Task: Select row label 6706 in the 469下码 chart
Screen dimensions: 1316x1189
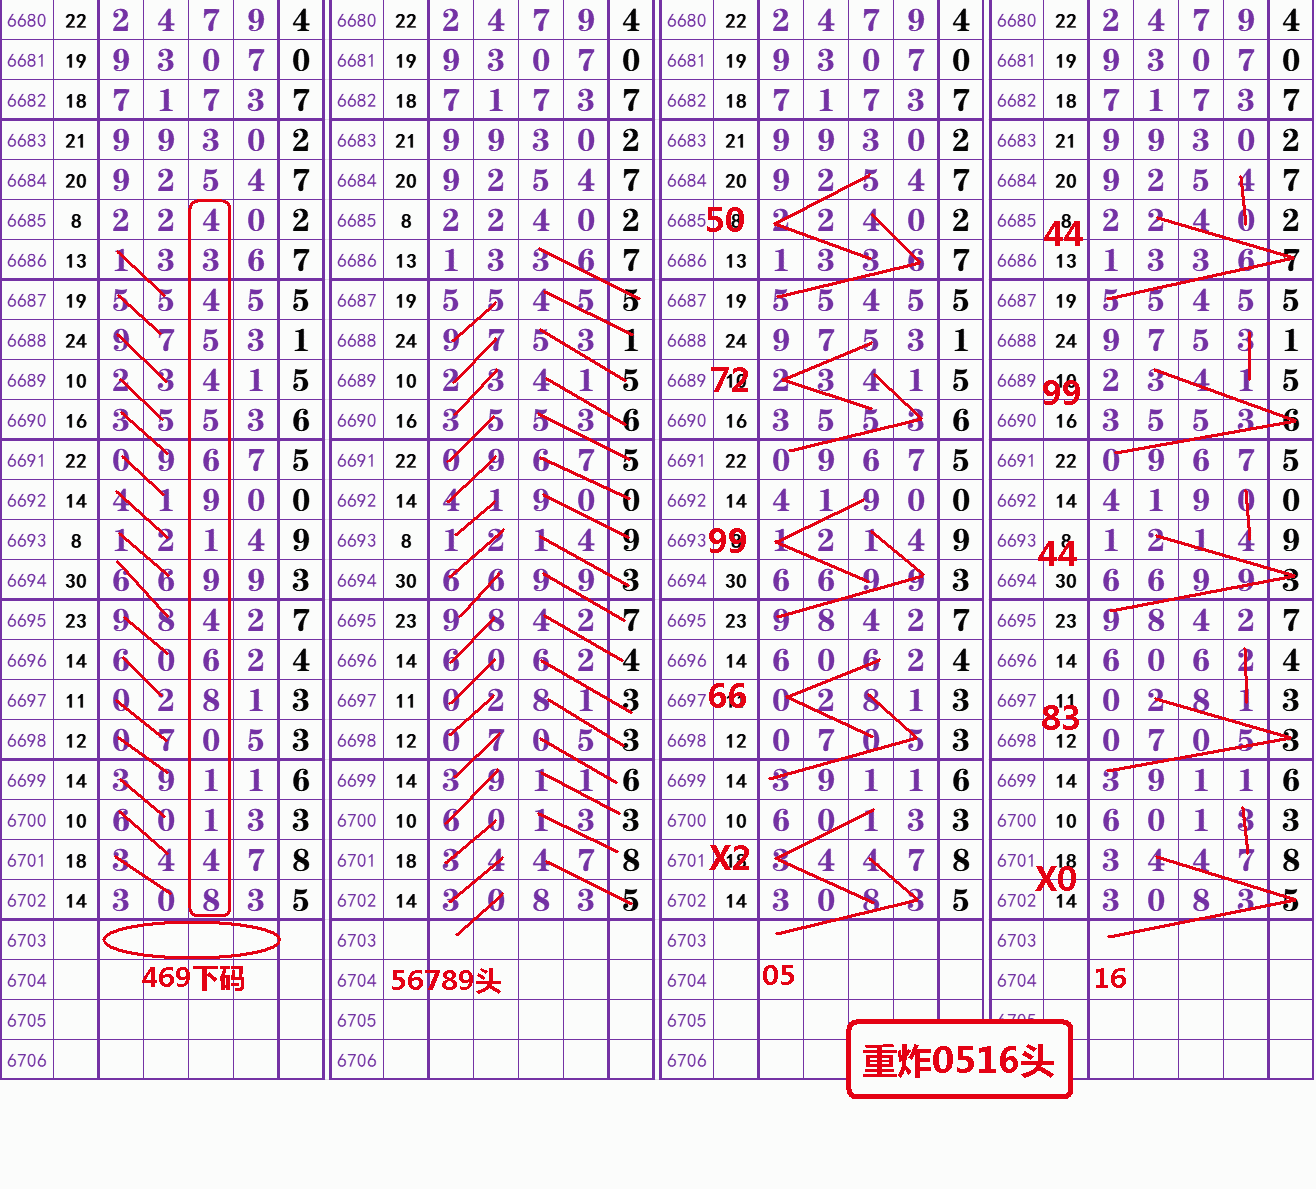Action: 27,1060
